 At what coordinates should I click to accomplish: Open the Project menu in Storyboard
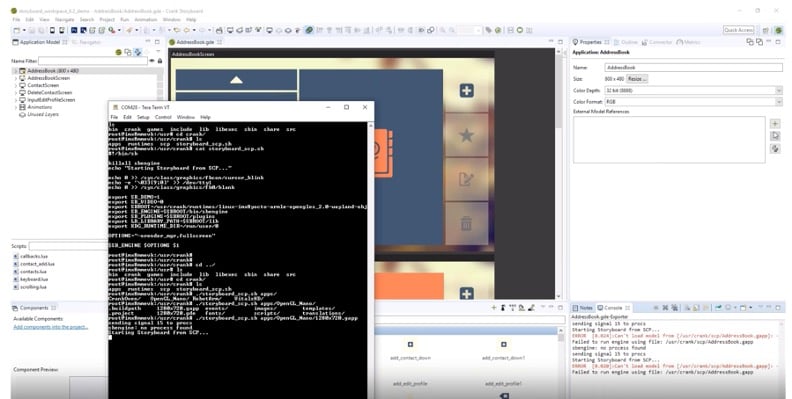point(107,20)
